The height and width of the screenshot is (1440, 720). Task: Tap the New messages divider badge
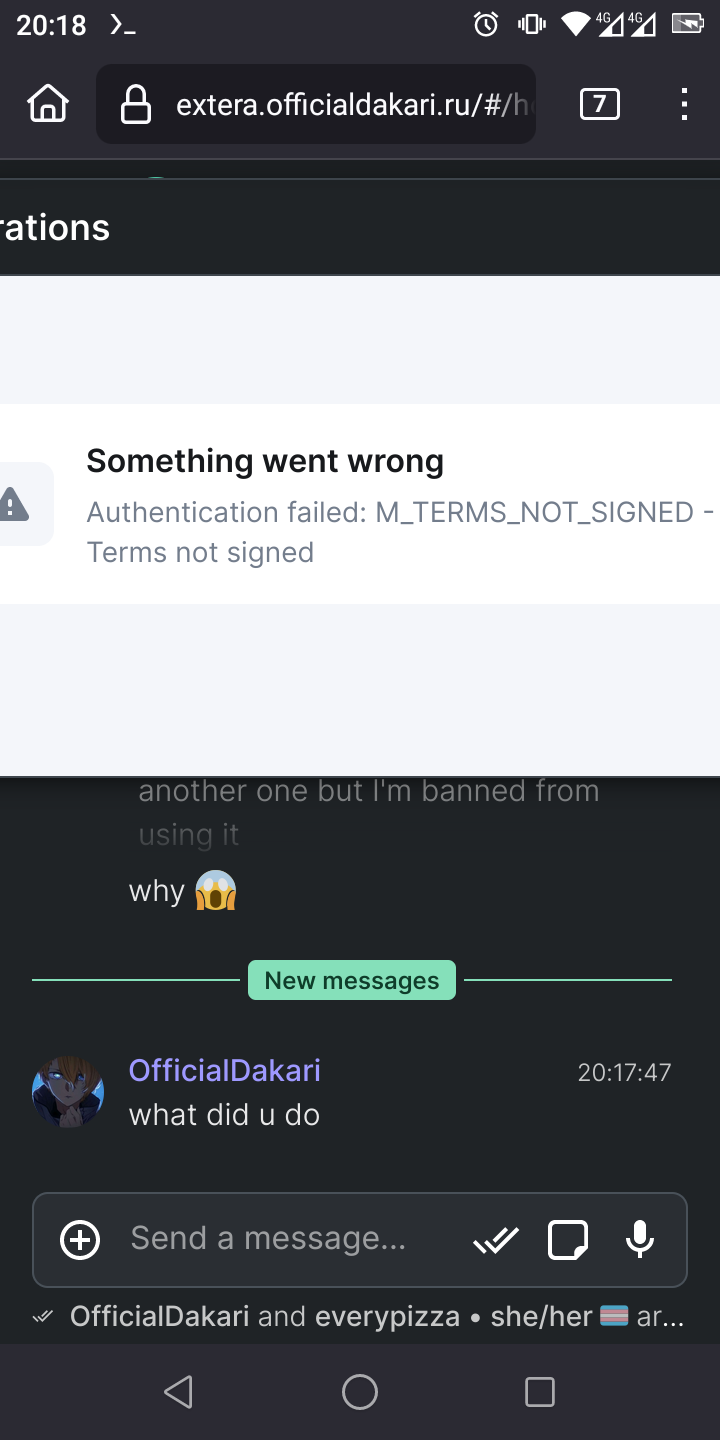tap(352, 980)
